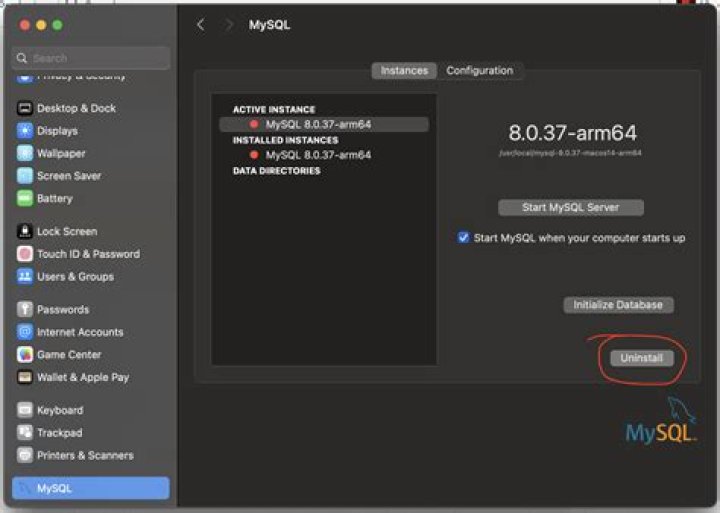Open Wallet & Apple Pay icon

pyautogui.click(x=25, y=377)
